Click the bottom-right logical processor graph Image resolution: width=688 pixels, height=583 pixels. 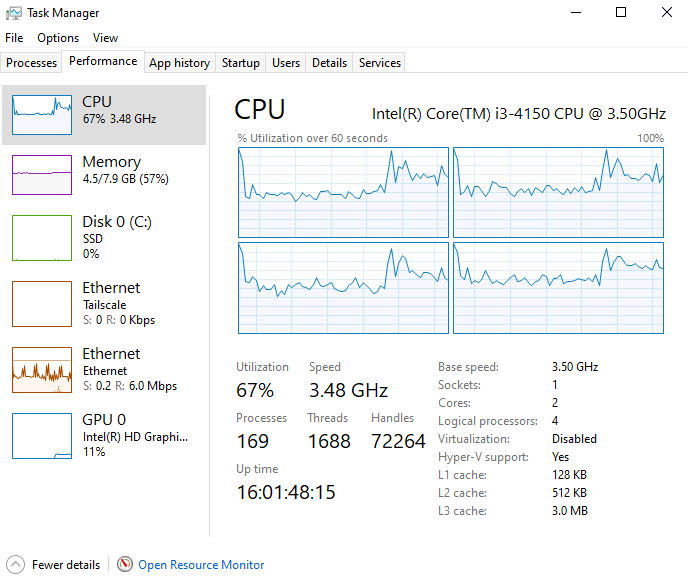coord(558,288)
